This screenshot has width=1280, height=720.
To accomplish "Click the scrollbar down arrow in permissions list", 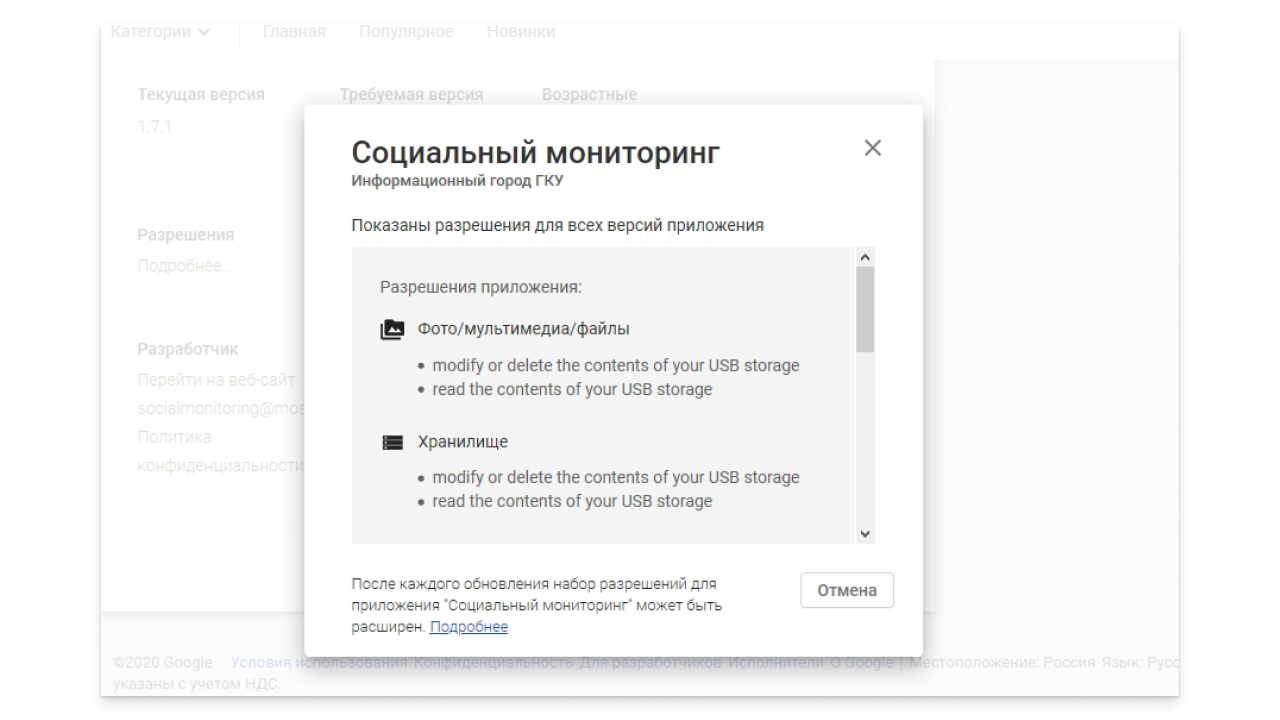I will 865,534.
